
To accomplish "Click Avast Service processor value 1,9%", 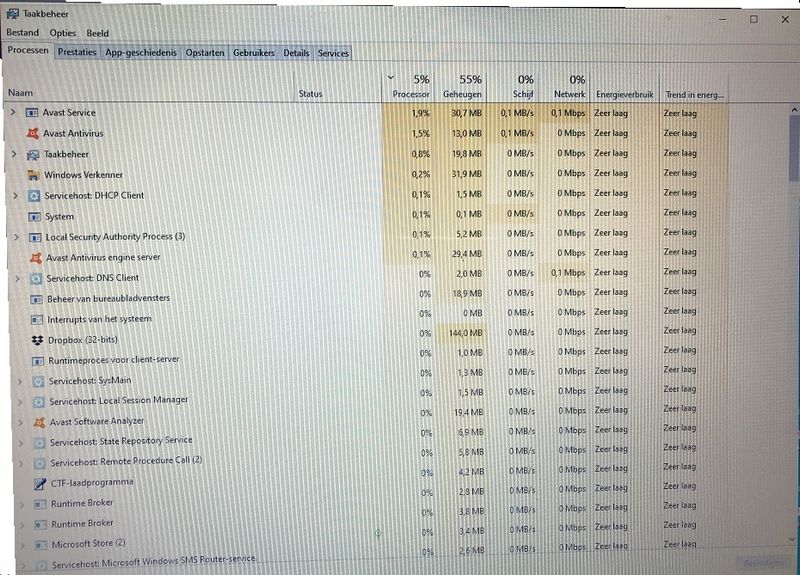I will point(421,113).
